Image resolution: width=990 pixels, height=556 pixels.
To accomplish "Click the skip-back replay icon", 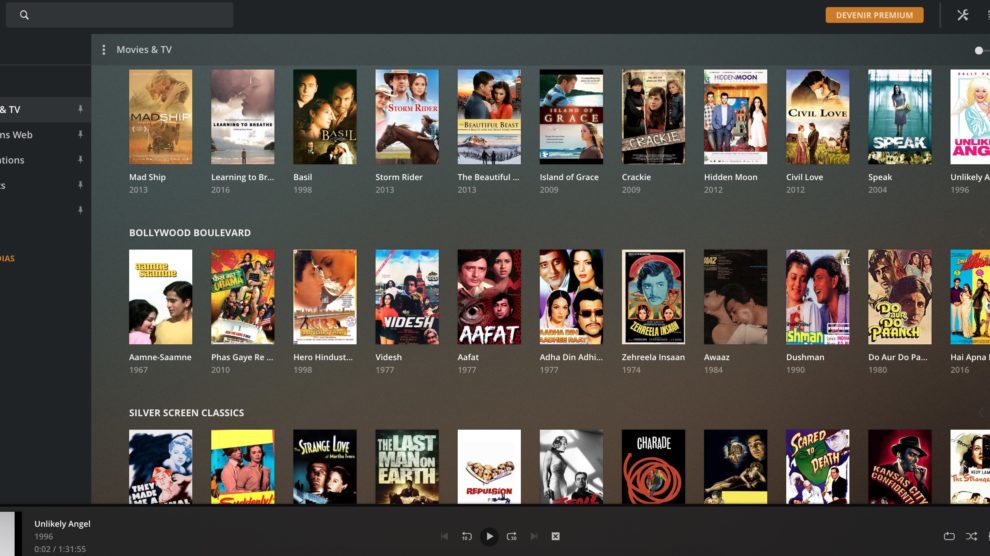I will coord(467,536).
